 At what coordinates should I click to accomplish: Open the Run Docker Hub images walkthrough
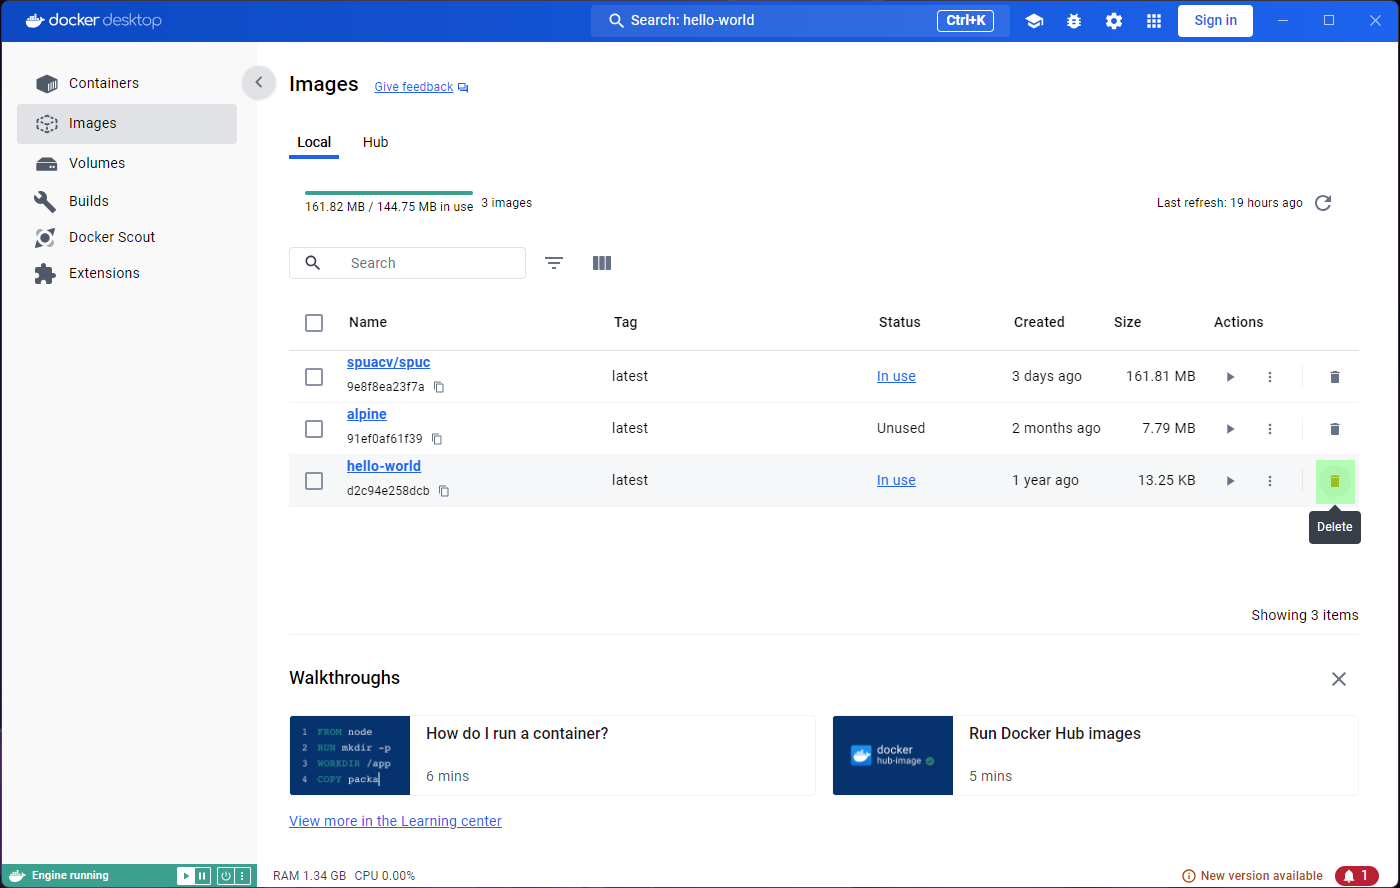(x=1095, y=755)
